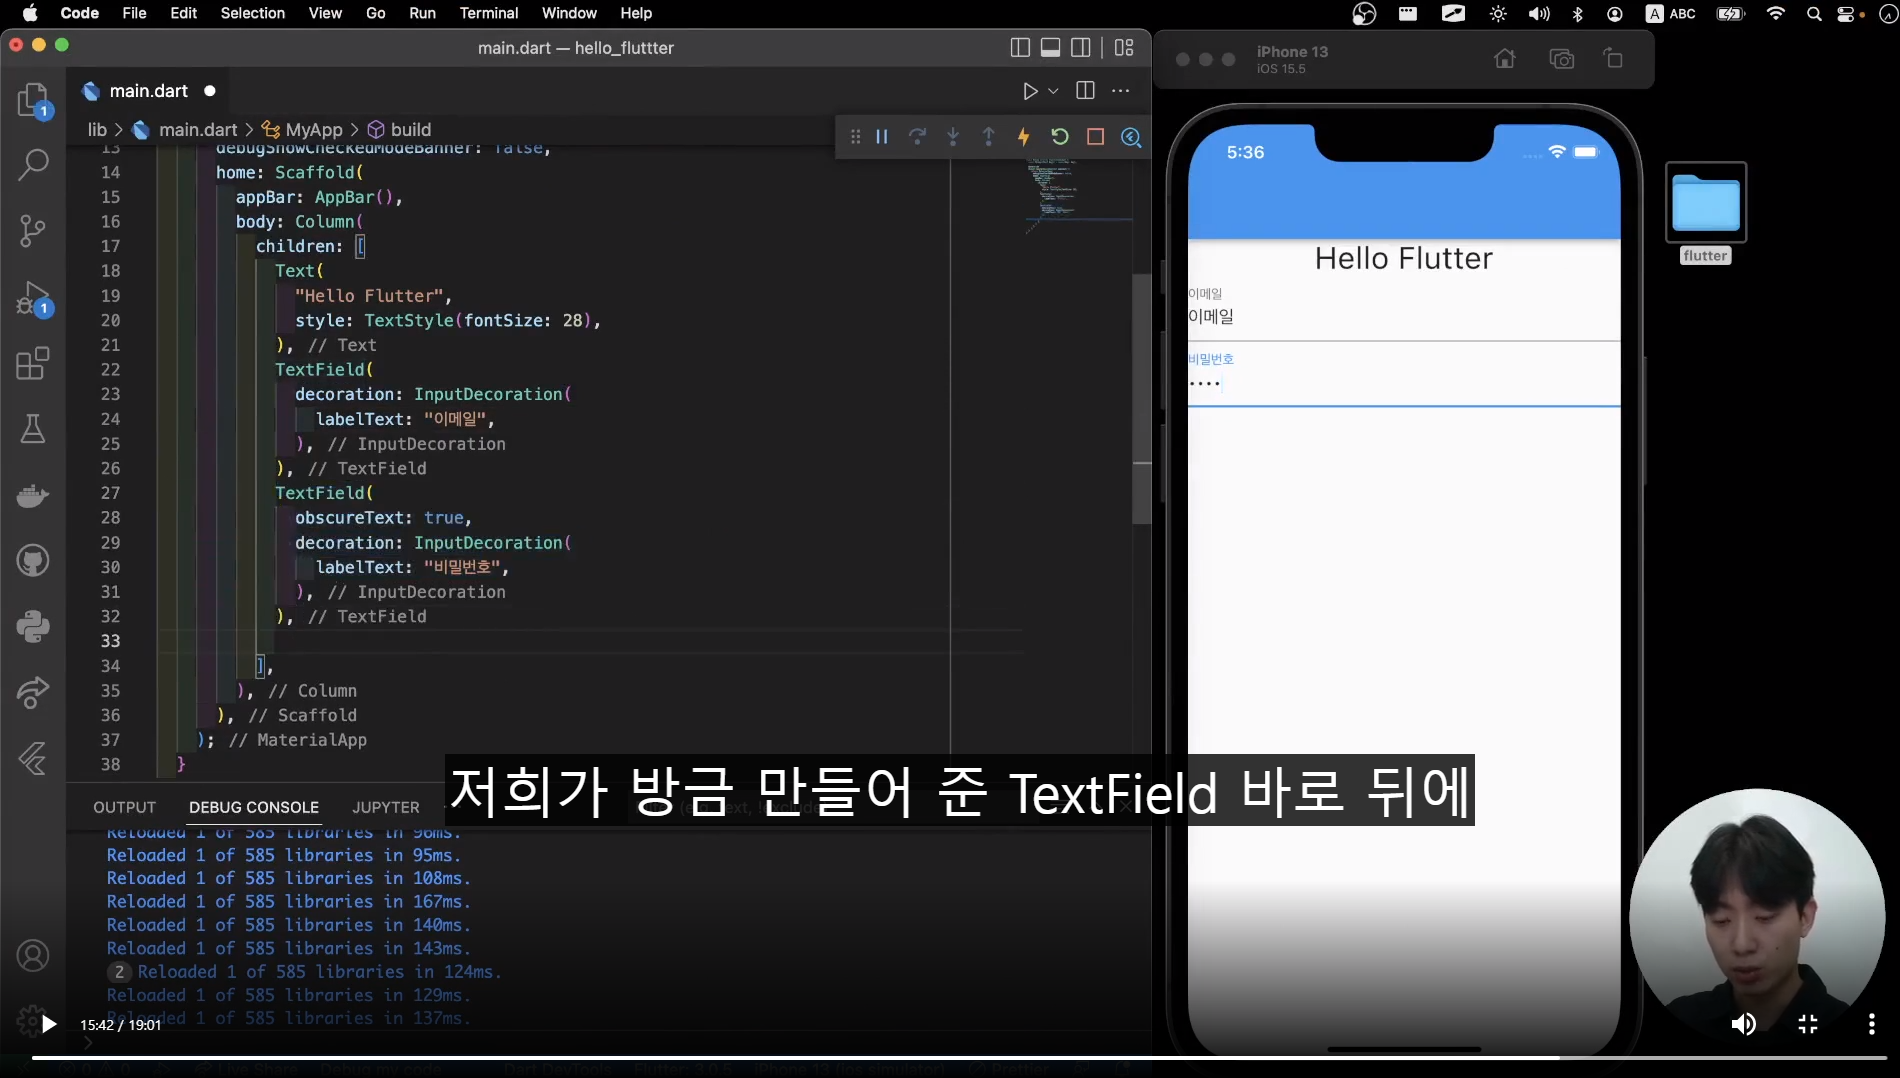1900x1078 pixels.
Task: Open the GitHub view in activity bar
Action: 33,561
